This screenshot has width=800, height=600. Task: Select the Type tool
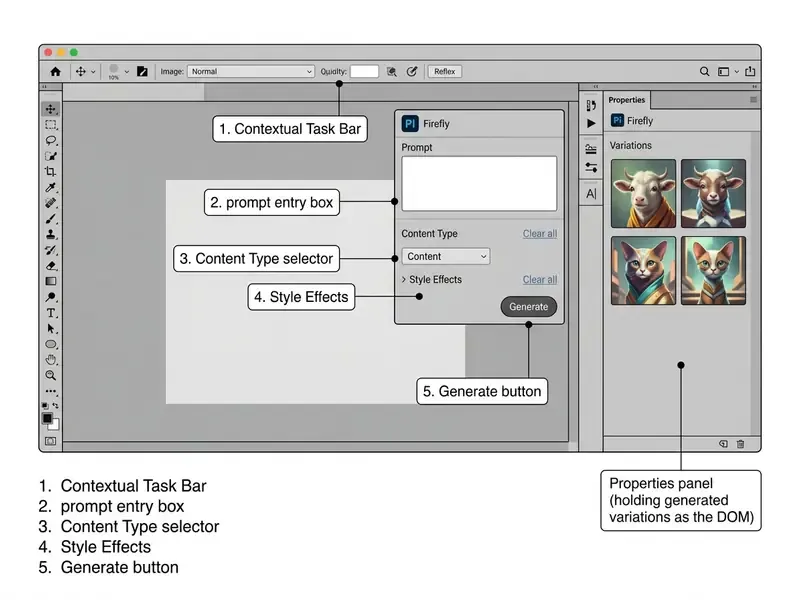tap(51, 313)
